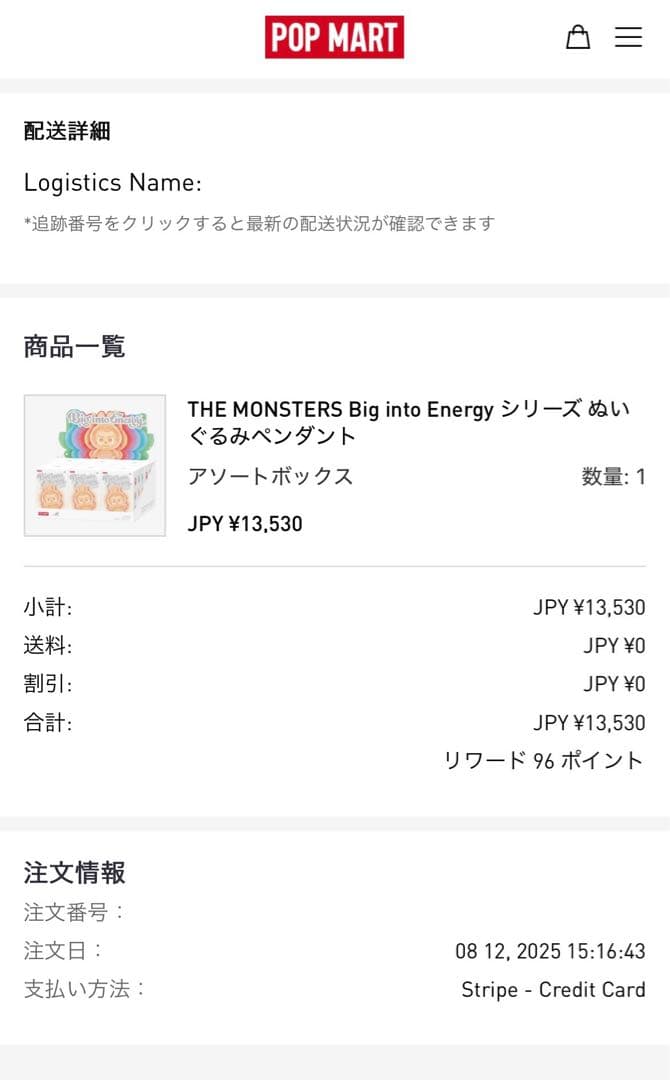Click the 合計 total amount value
The image size is (670, 1080).
tap(589, 723)
